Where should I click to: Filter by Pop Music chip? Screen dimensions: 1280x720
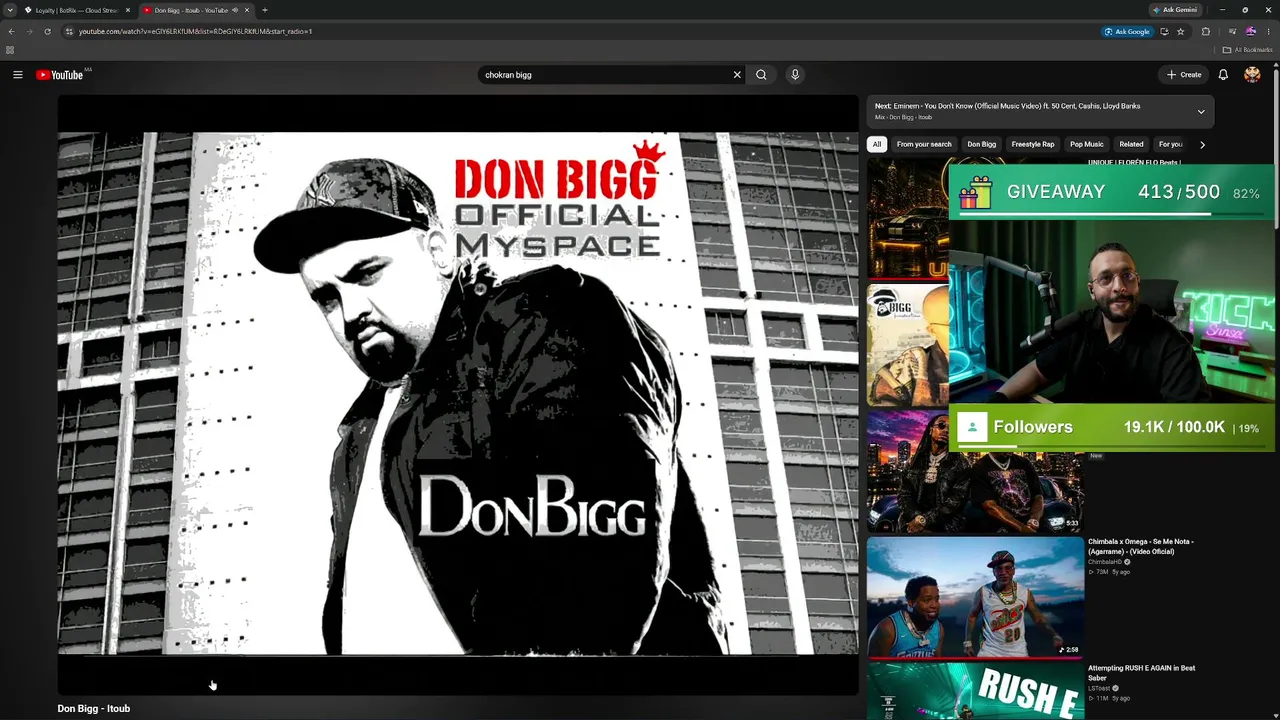pyautogui.click(x=1087, y=144)
